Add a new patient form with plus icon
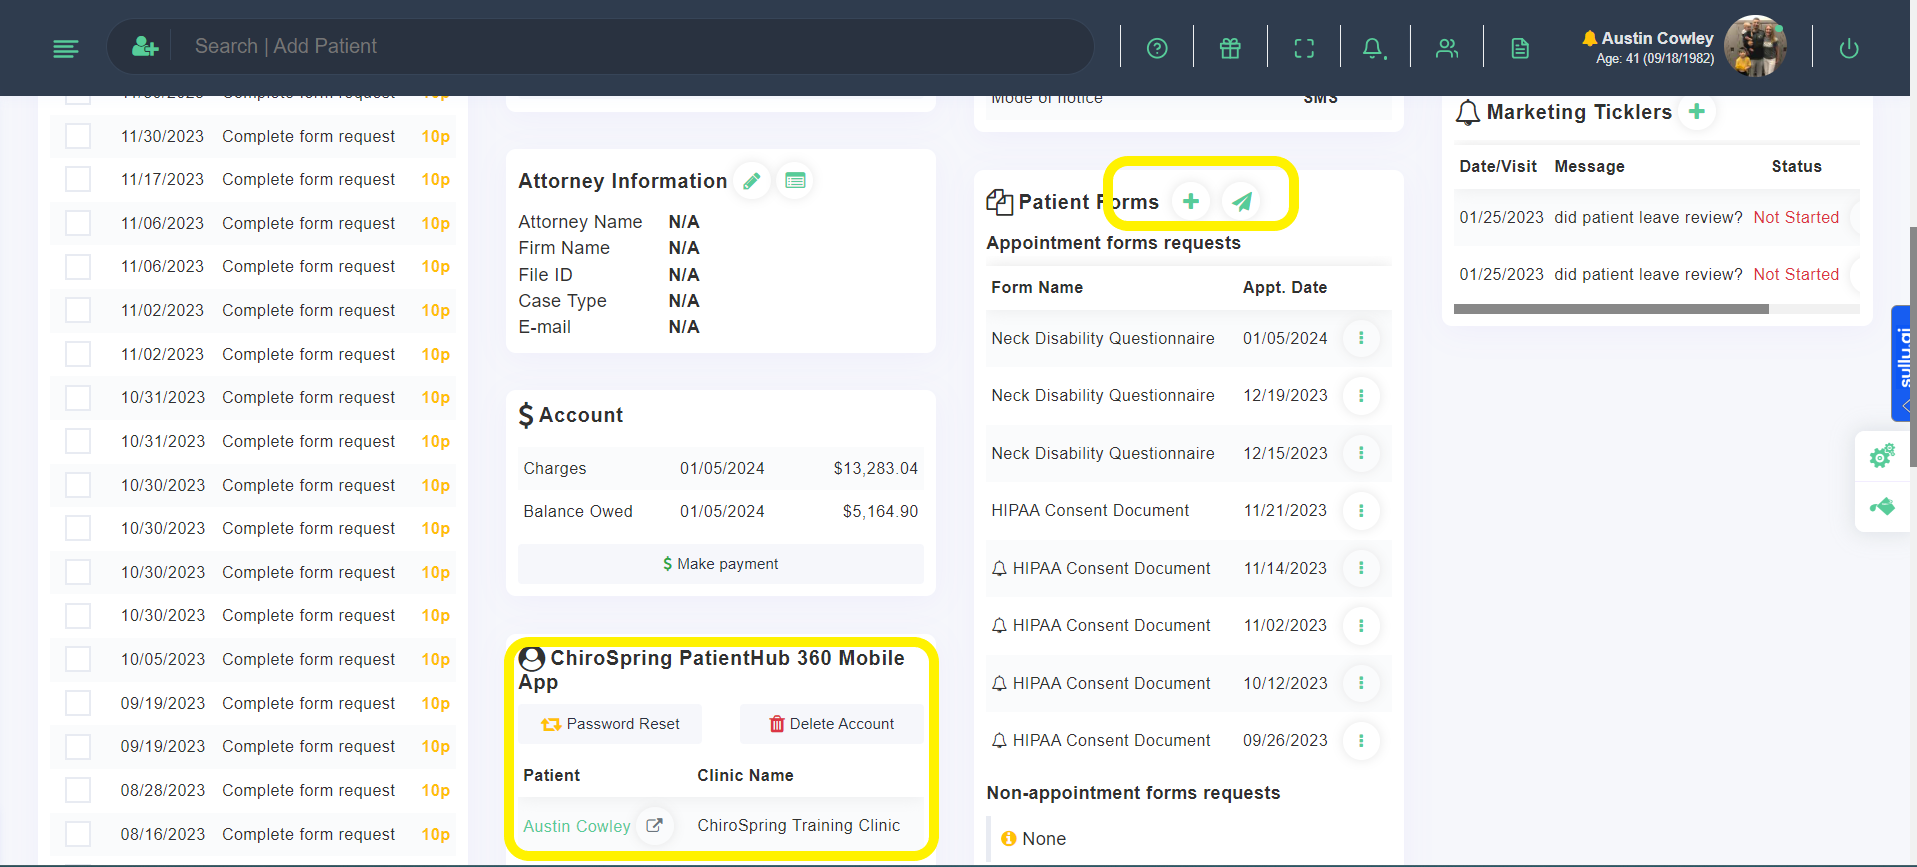The image size is (1917, 867). point(1191,201)
